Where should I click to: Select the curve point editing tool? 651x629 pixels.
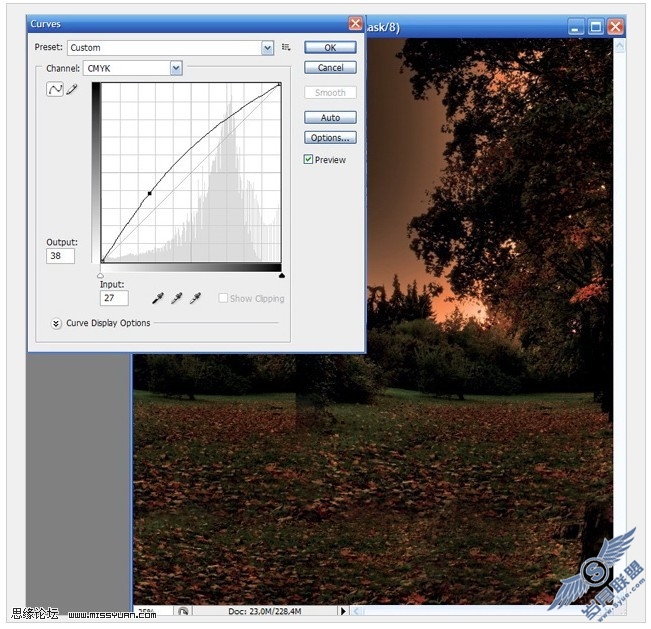point(55,89)
